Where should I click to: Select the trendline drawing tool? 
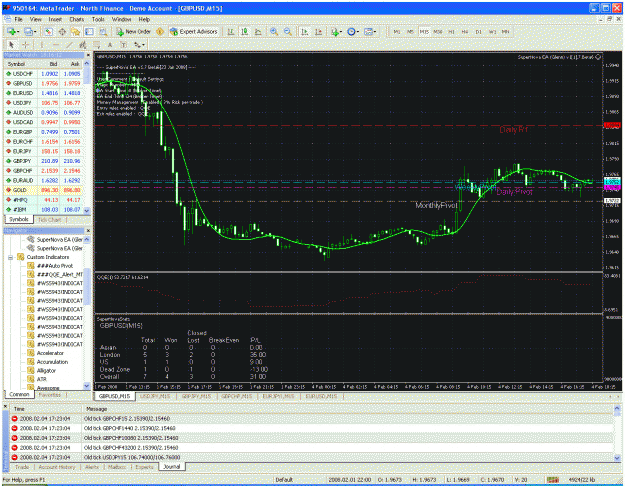[69, 45]
